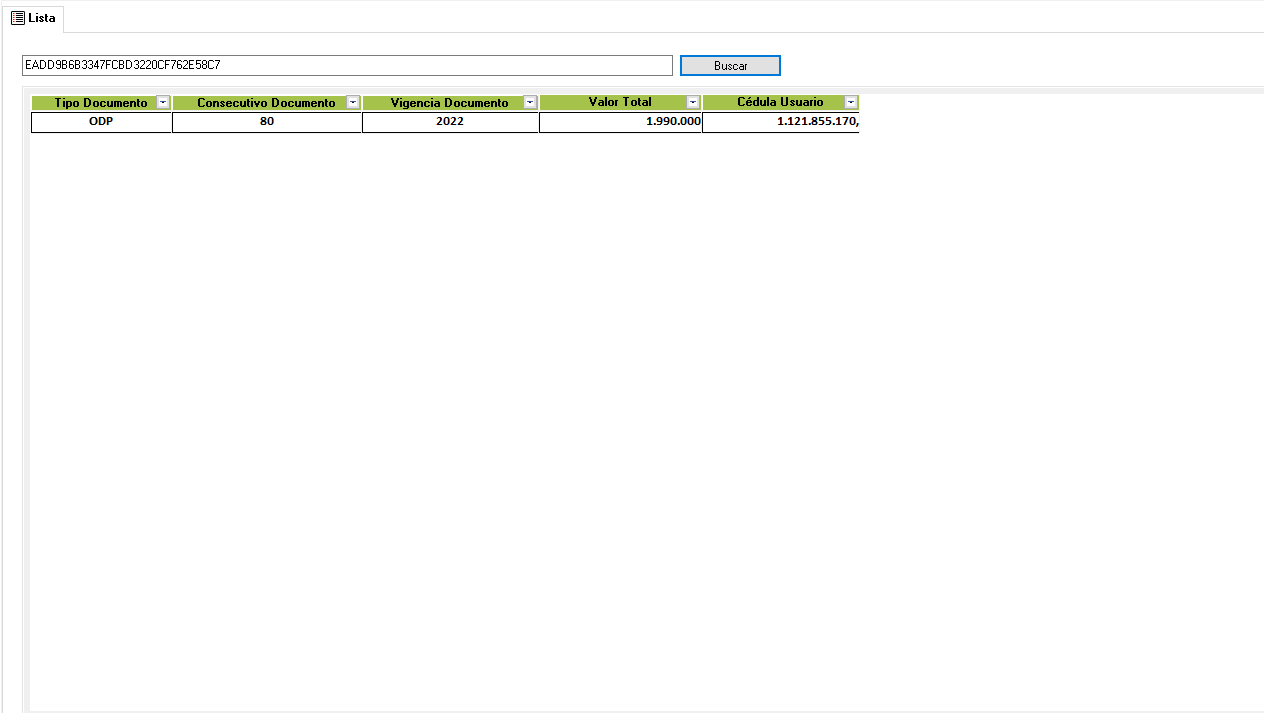Expand the Vigencia Documento filter arrow
Image resolution: width=1264 pixels, height=713 pixels.
(x=530, y=103)
